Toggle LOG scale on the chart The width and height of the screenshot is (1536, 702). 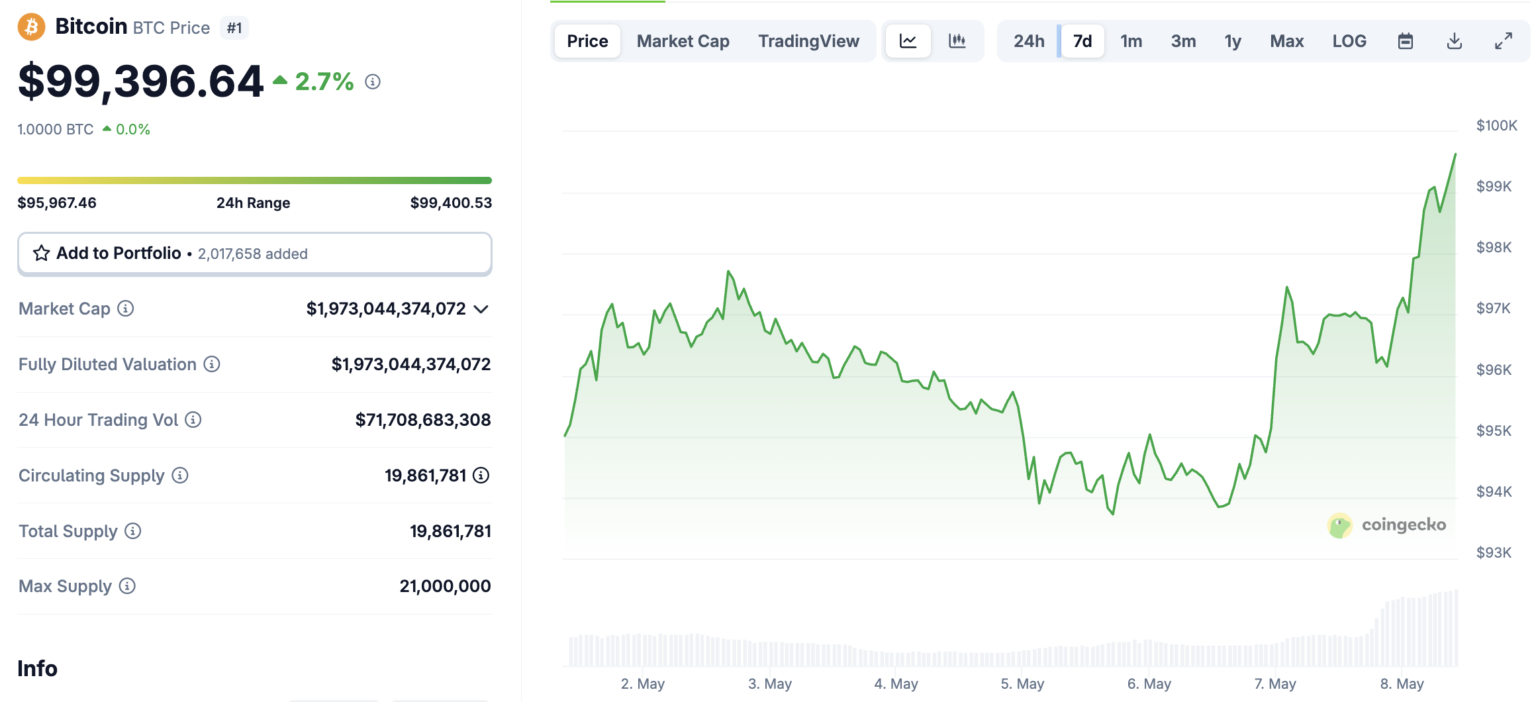(x=1349, y=41)
